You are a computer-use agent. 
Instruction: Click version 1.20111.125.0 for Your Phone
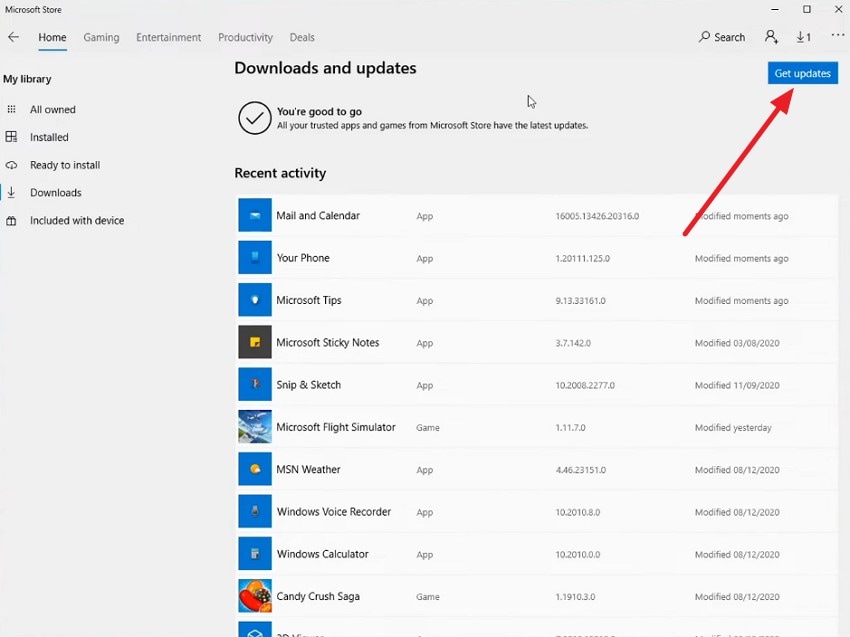(x=582, y=259)
